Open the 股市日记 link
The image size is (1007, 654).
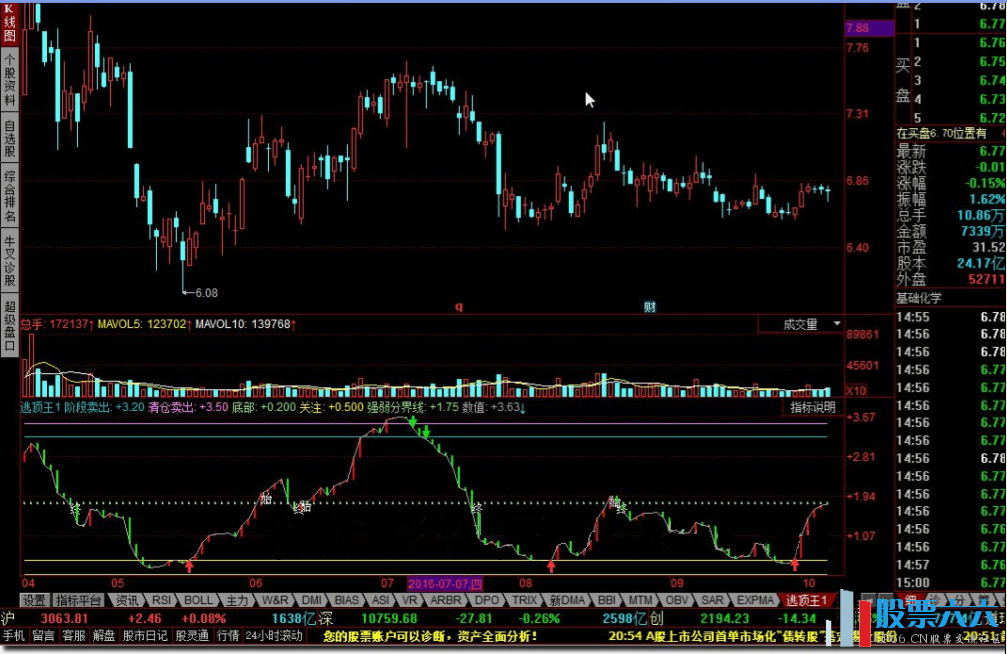click(x=145, y=635)
